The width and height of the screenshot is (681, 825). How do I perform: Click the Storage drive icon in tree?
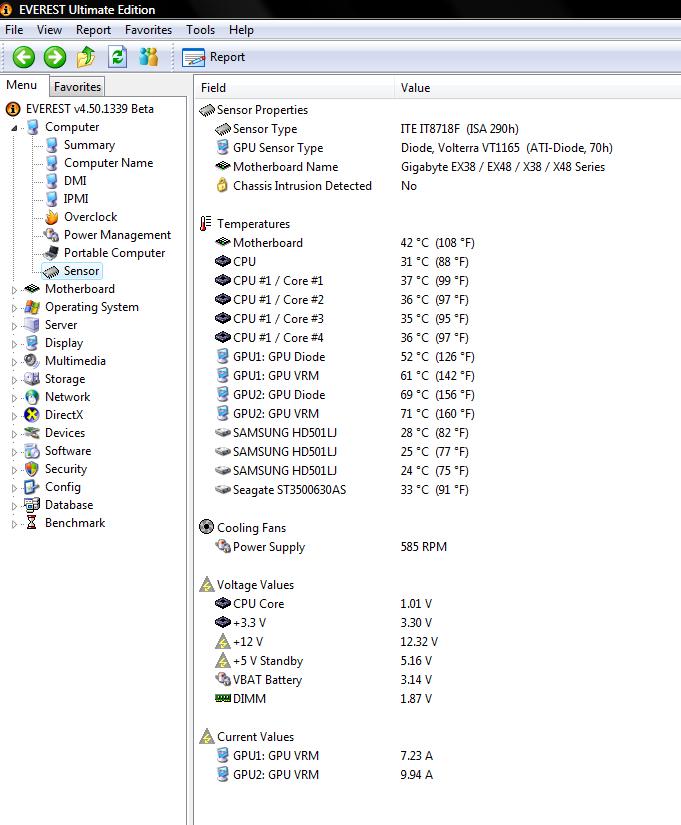(x=32, y=379)
